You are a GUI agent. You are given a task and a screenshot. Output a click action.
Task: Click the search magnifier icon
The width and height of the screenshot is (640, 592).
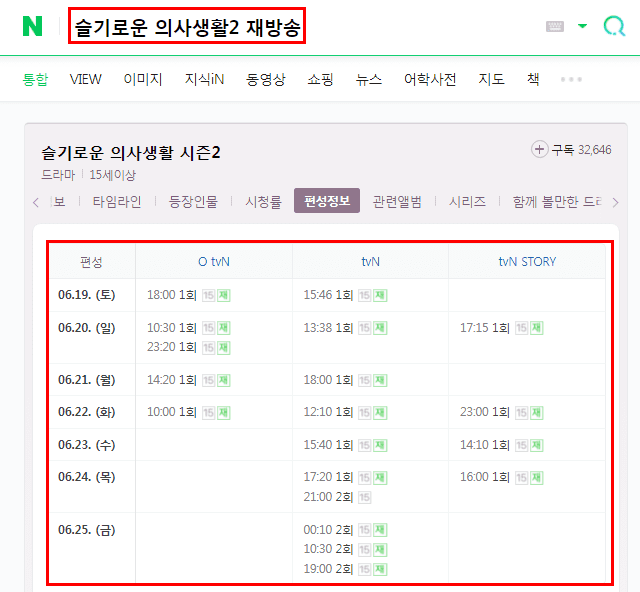point(614,26)
